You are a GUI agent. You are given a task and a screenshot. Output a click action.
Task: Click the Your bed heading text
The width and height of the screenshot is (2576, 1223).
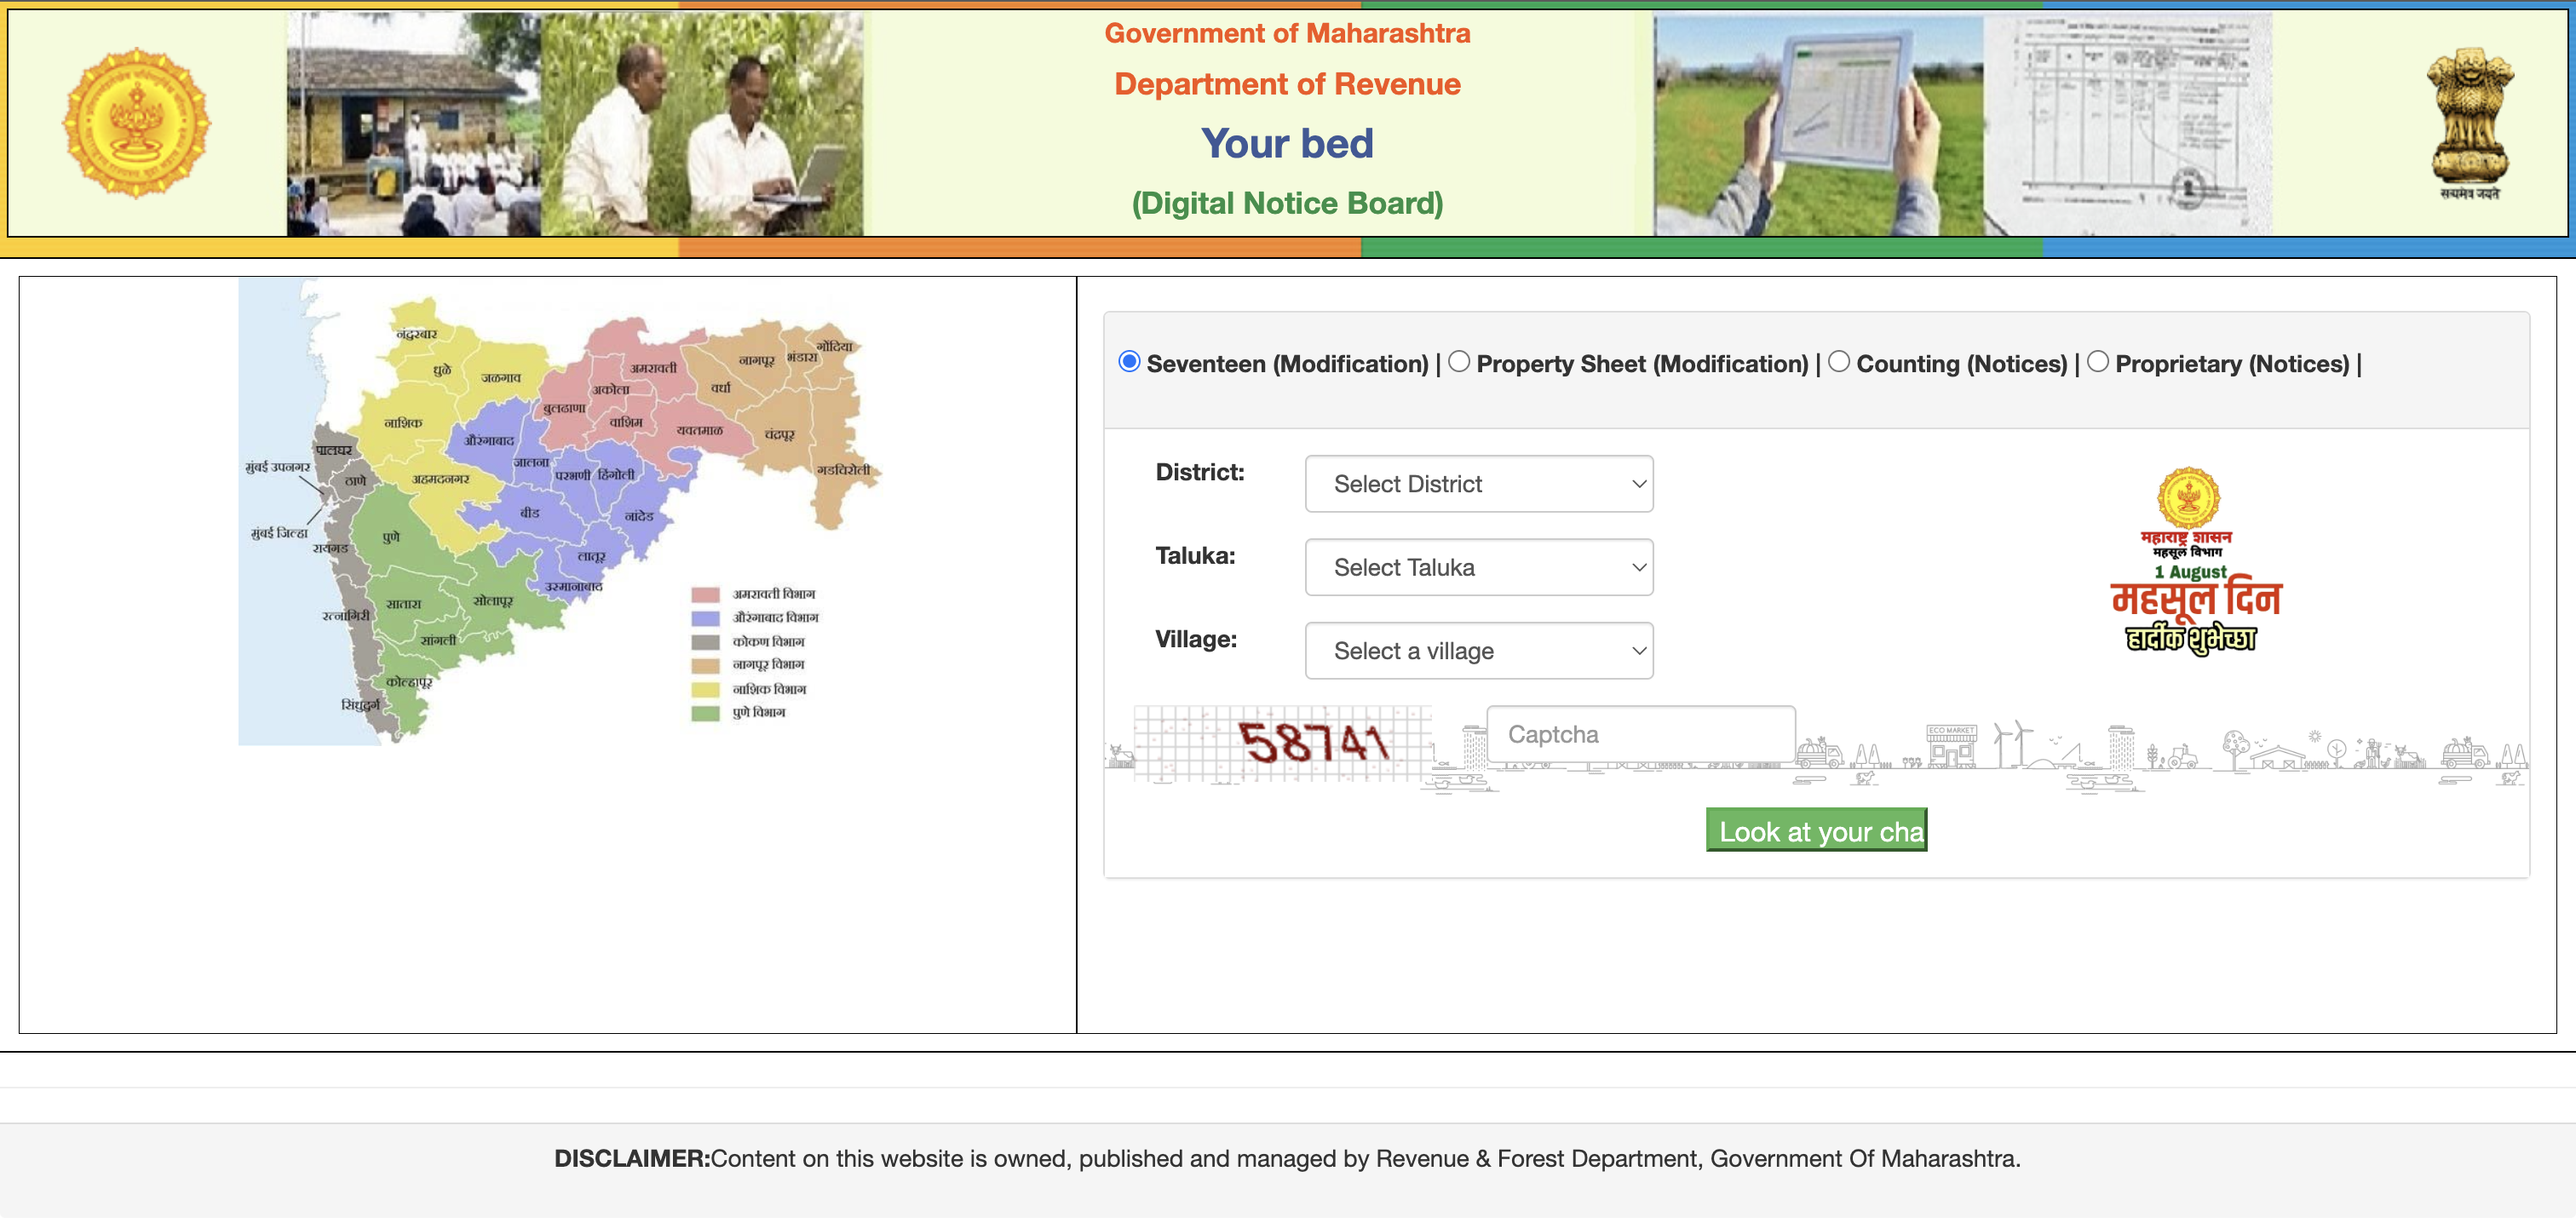pos(1287,143)
